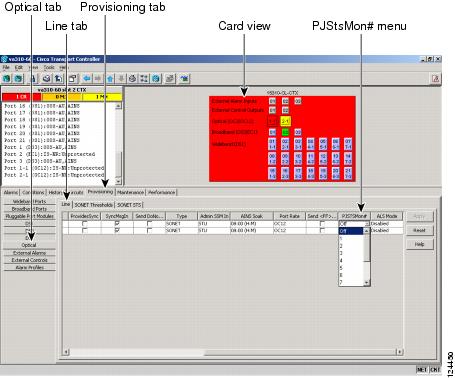
Task: Toggle Send DoNotUse checkbox in first row
Action: click(x=149, y=224)
